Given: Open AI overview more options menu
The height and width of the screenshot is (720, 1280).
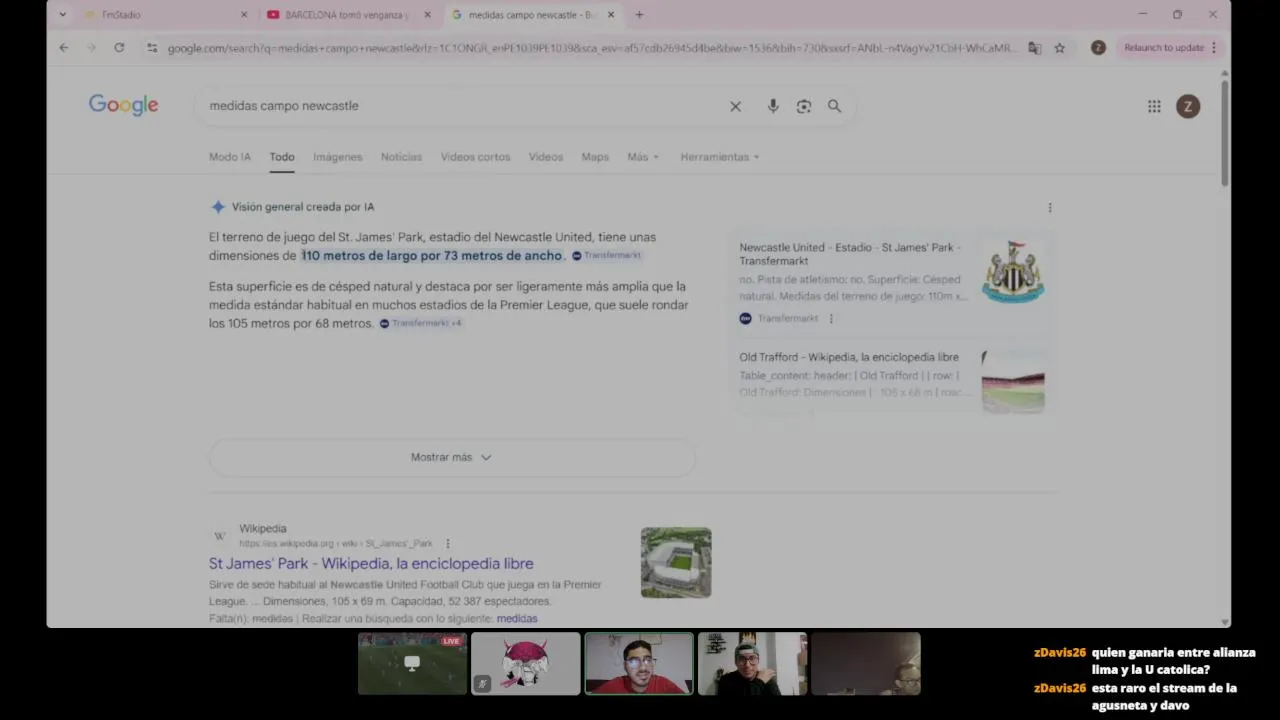Looking at the screenshot, I should tap(1049, 207).
